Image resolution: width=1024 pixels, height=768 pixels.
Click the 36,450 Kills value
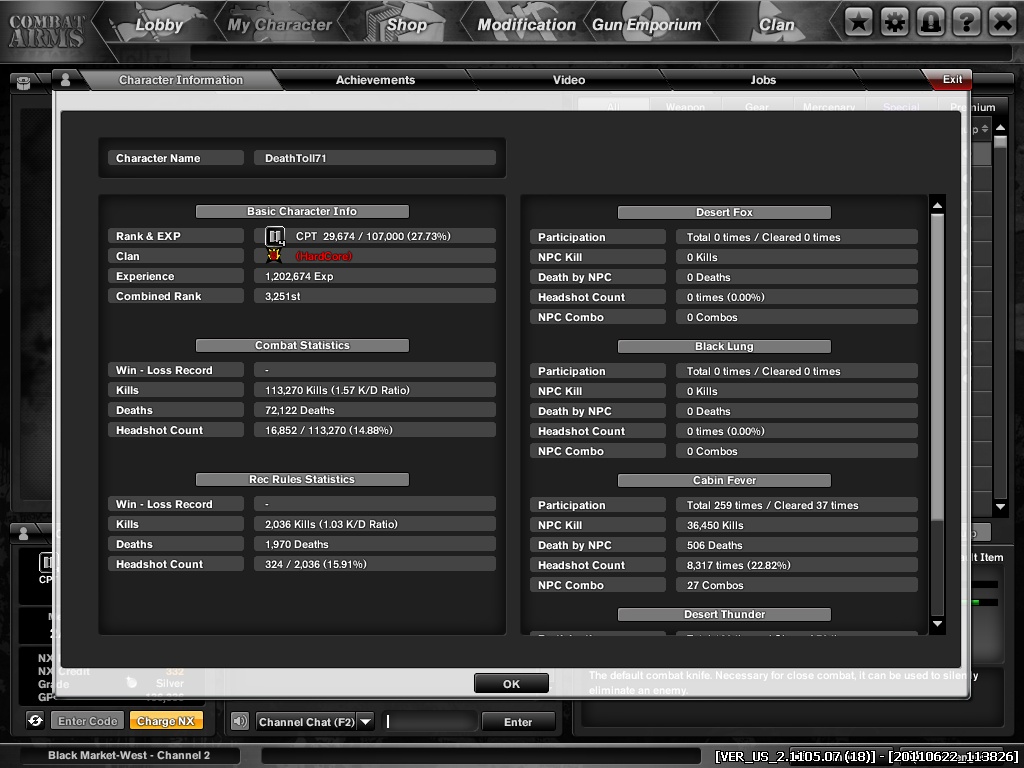(x=715, y=525)
